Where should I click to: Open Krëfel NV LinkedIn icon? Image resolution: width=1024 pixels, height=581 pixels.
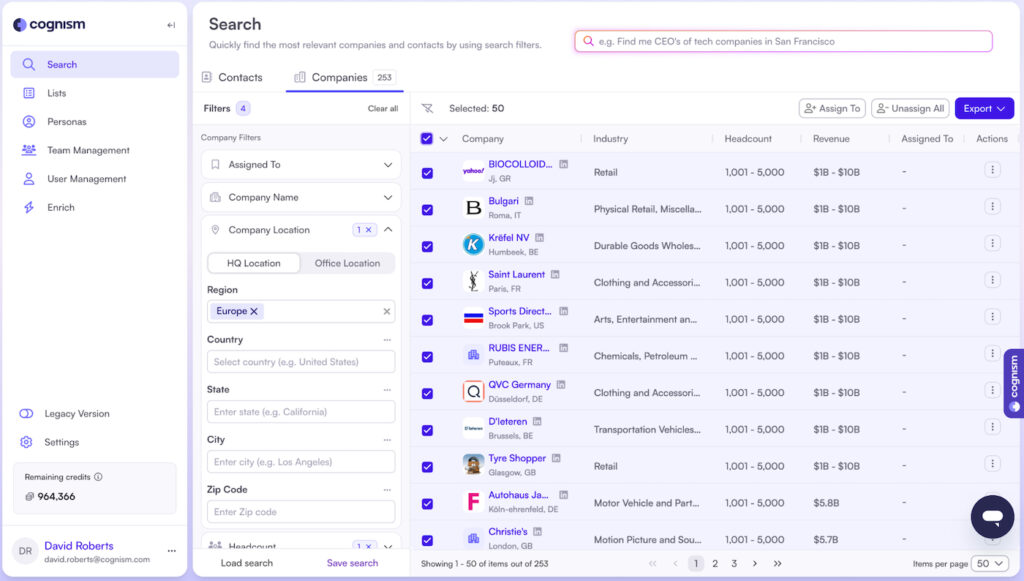click(x=539, y=238)
